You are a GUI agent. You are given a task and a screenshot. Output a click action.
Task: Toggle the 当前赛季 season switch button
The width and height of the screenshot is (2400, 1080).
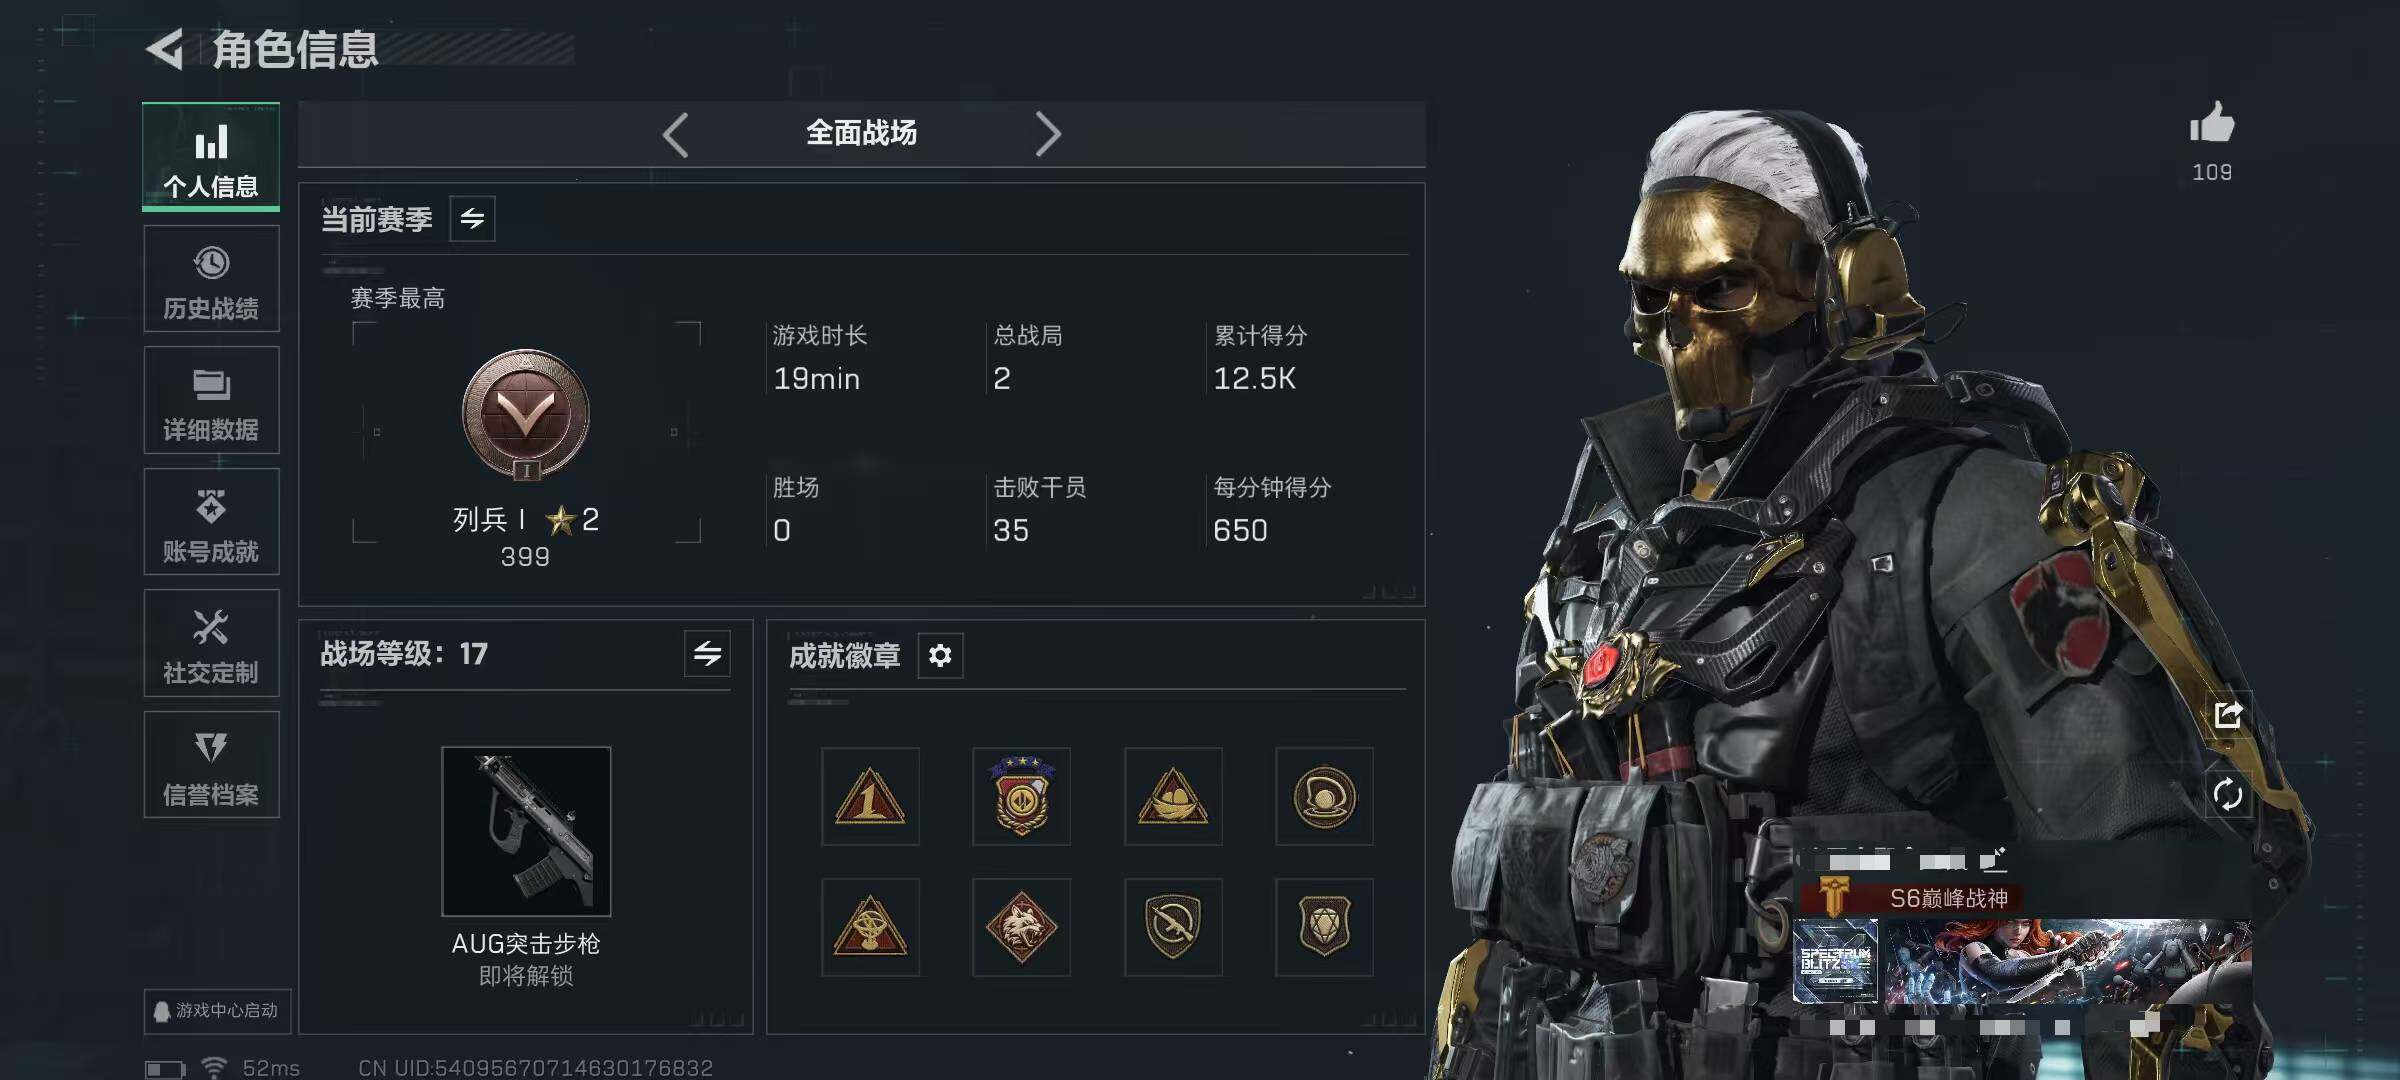[x=472, y=218]
